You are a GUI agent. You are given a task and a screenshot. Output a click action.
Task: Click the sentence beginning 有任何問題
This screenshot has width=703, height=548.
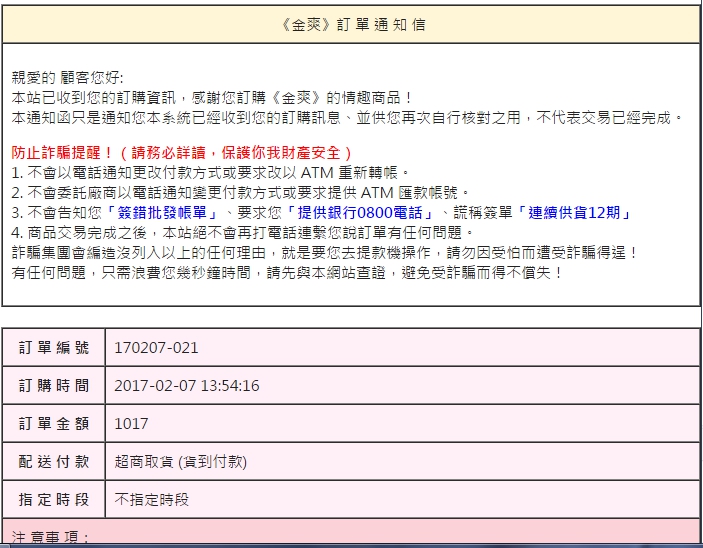[x=287, y=272]
